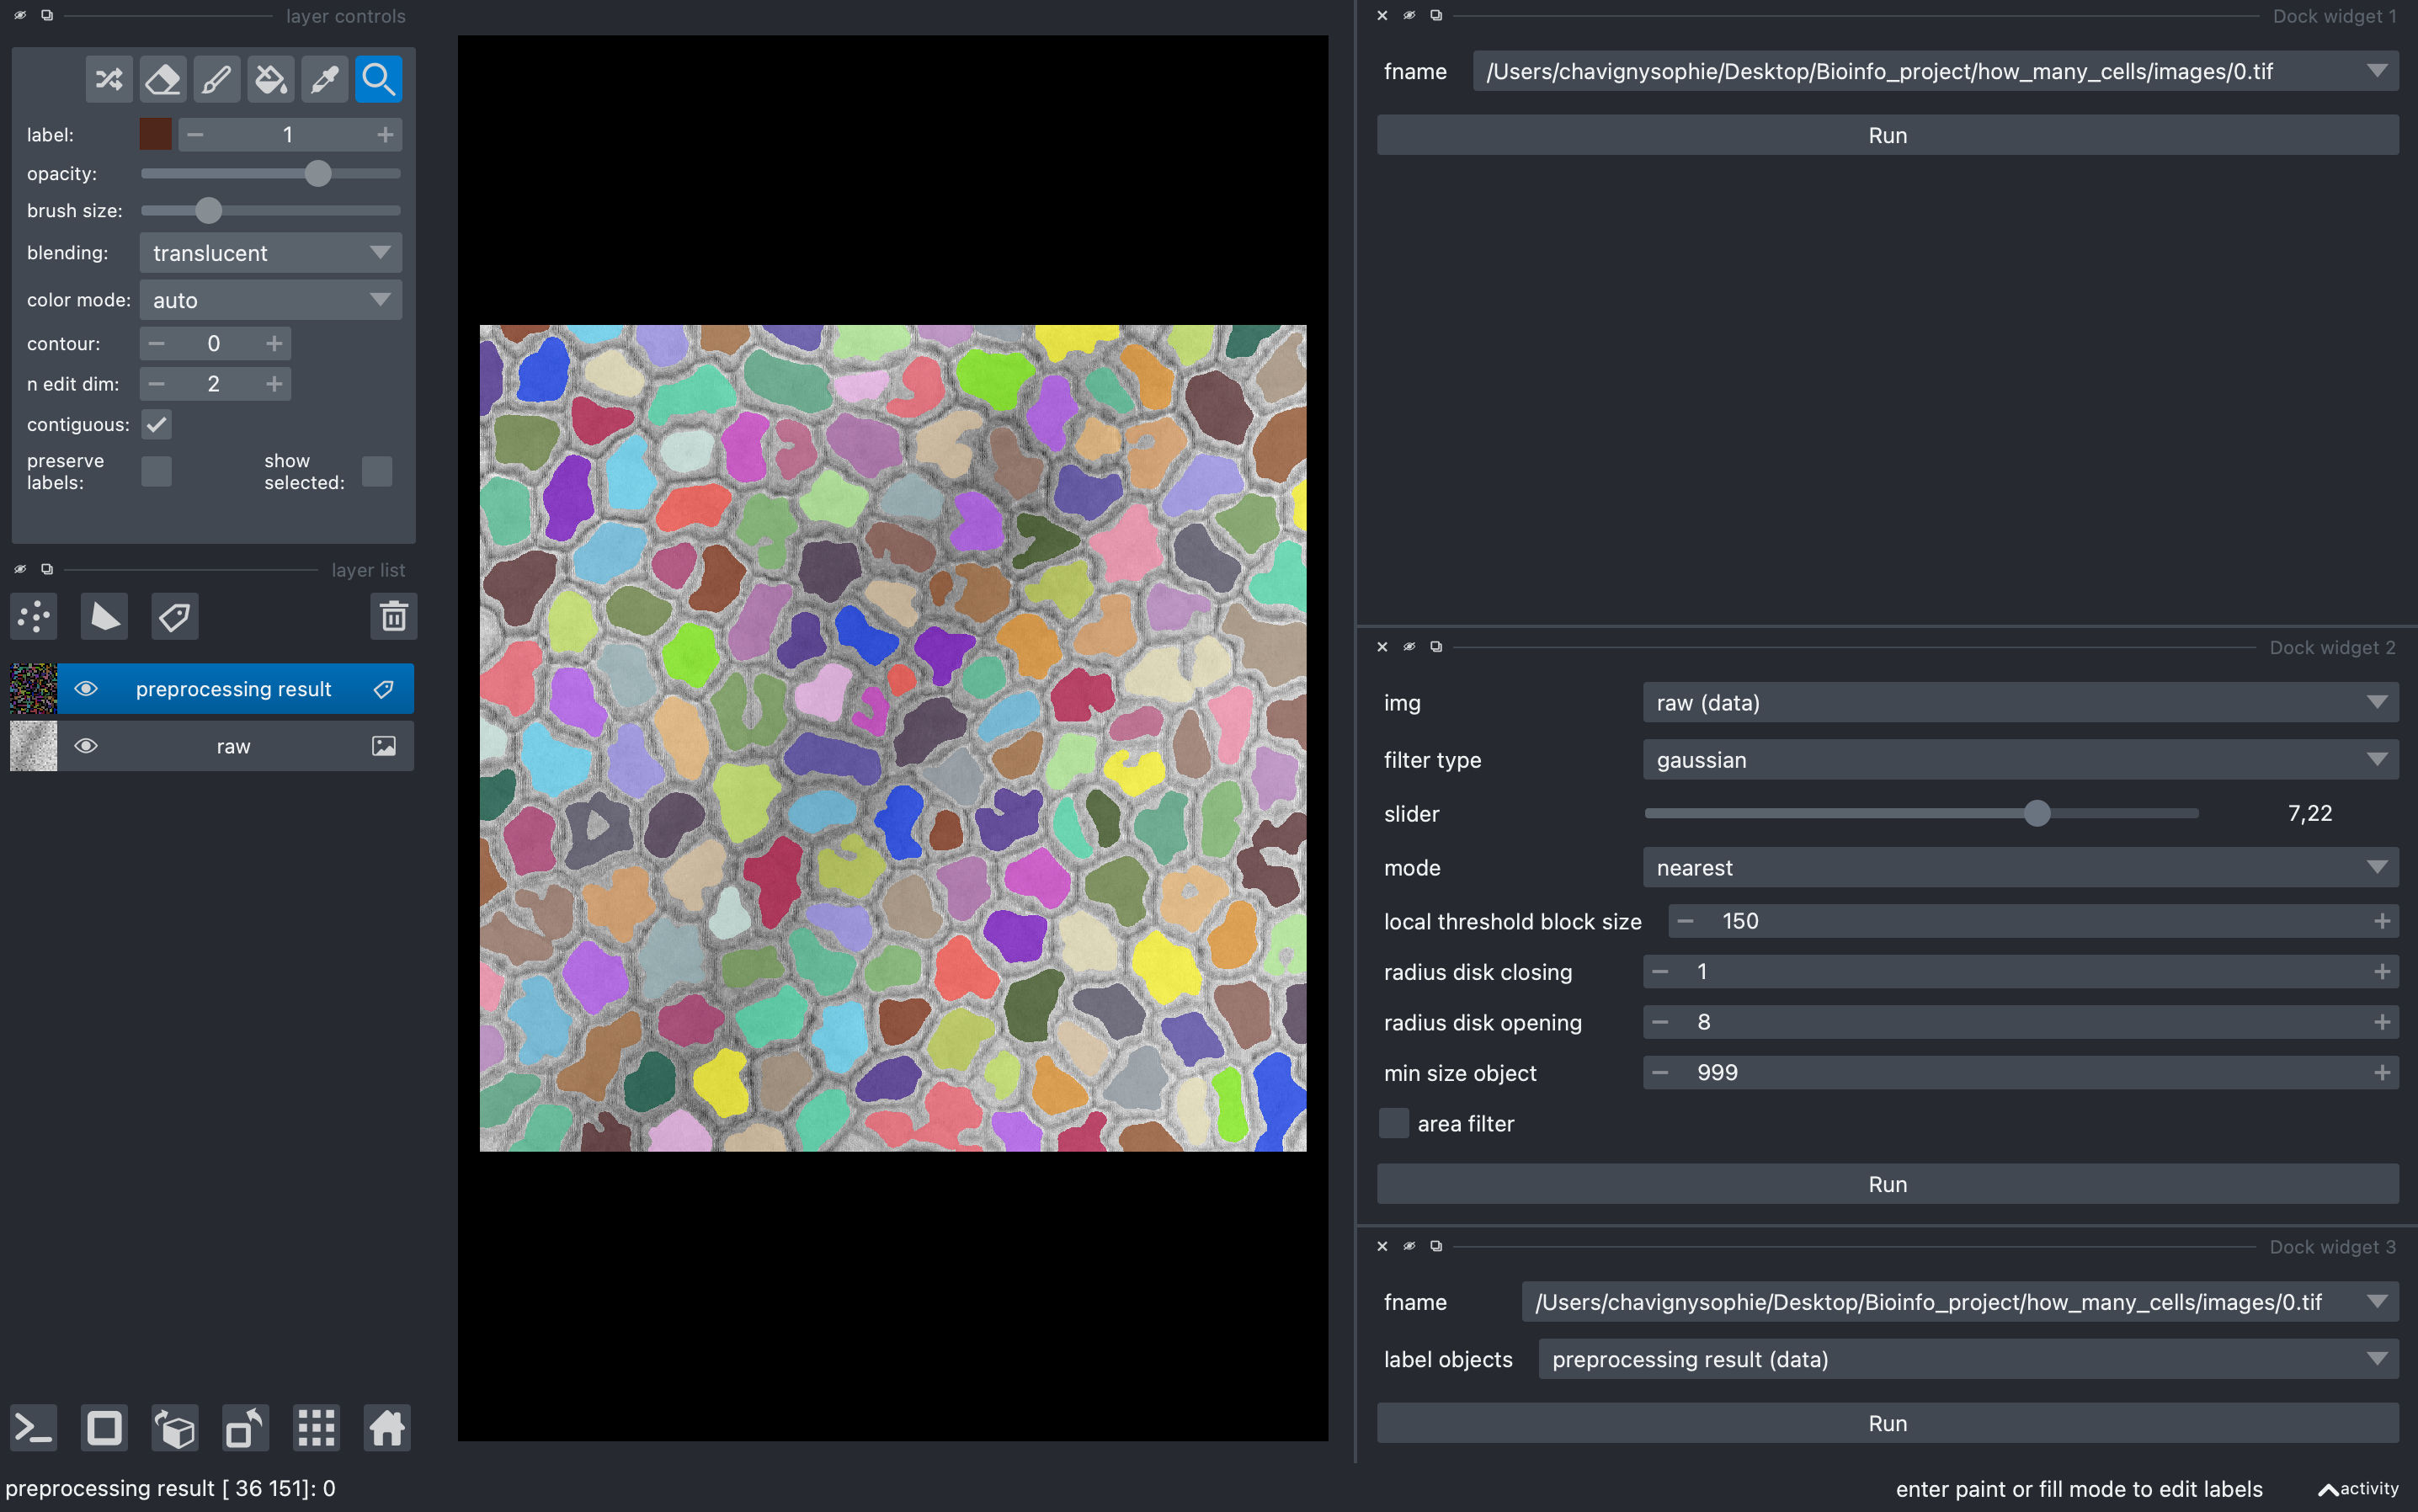2418x1512 pixels.
Task: Select the eraser tool
Action: [162, 78]
